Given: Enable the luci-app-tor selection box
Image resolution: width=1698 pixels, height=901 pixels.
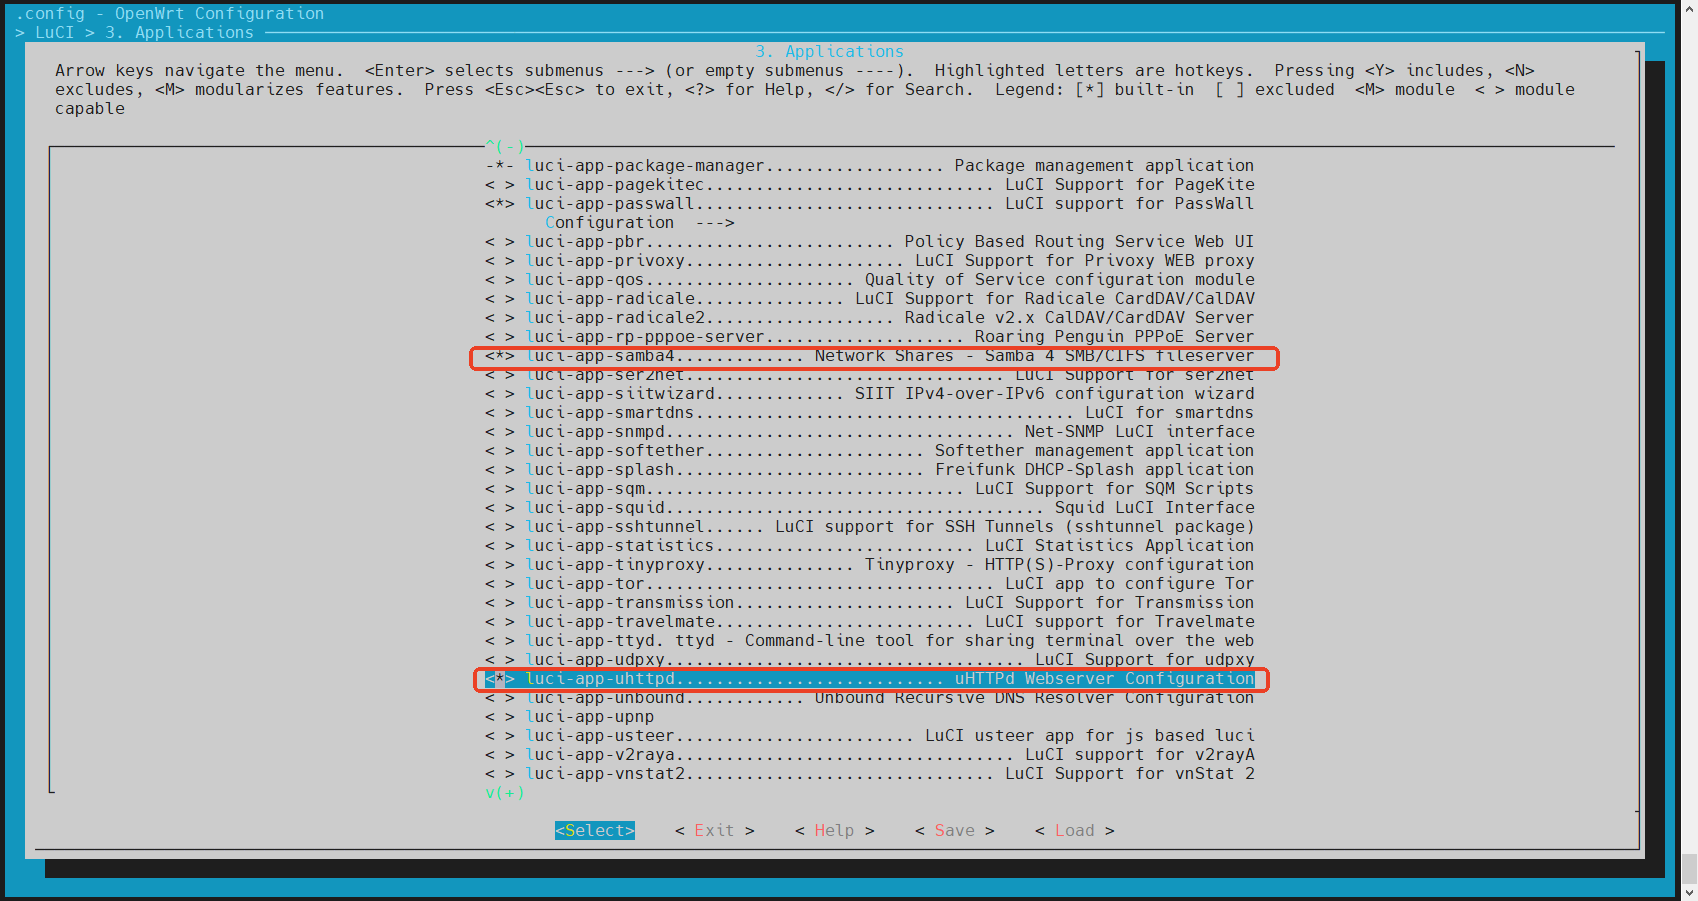Looking at the screenshot, I should pos(499,584).
